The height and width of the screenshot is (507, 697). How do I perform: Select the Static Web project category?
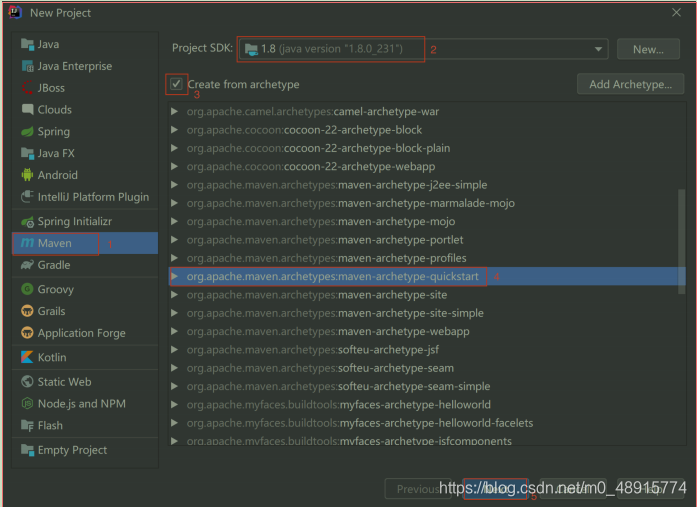(85, 382)
